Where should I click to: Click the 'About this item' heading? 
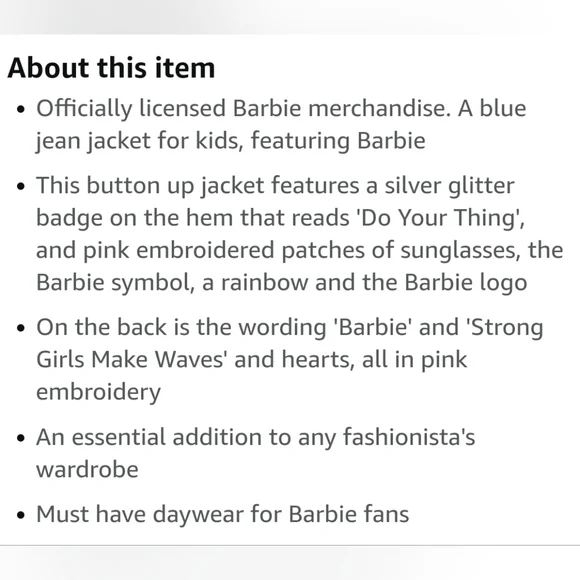(111, 68)
